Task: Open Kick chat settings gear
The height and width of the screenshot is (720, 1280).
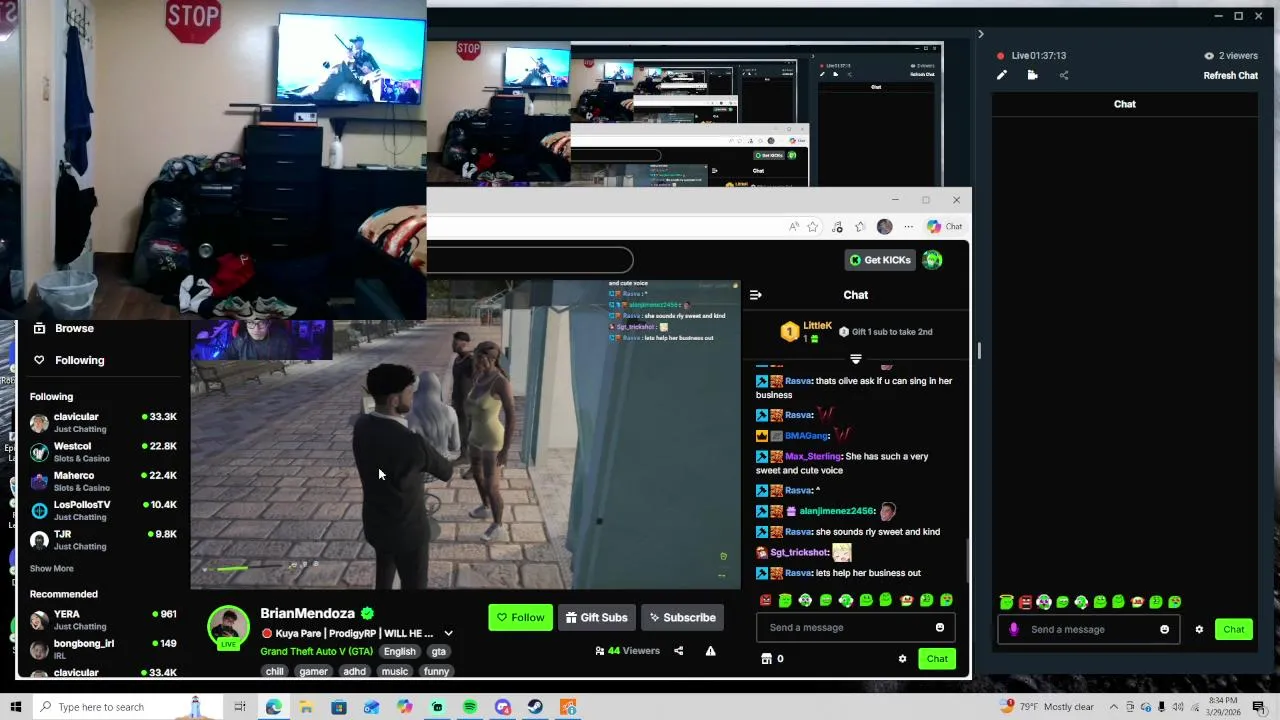Action: 902,658
